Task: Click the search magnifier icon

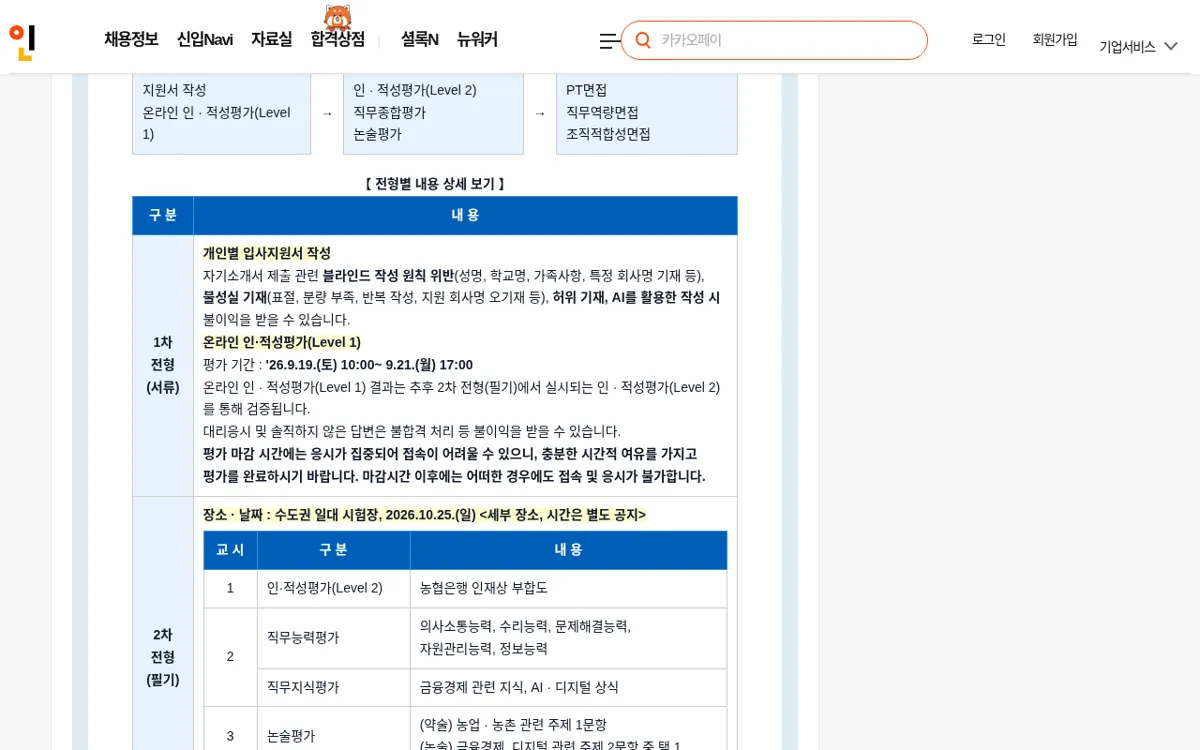Action: pos(643,40)
